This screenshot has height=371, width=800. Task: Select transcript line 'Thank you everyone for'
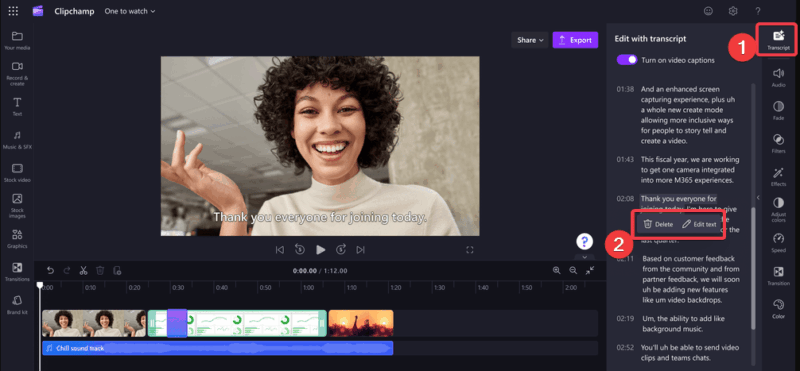tap(679, 199)
